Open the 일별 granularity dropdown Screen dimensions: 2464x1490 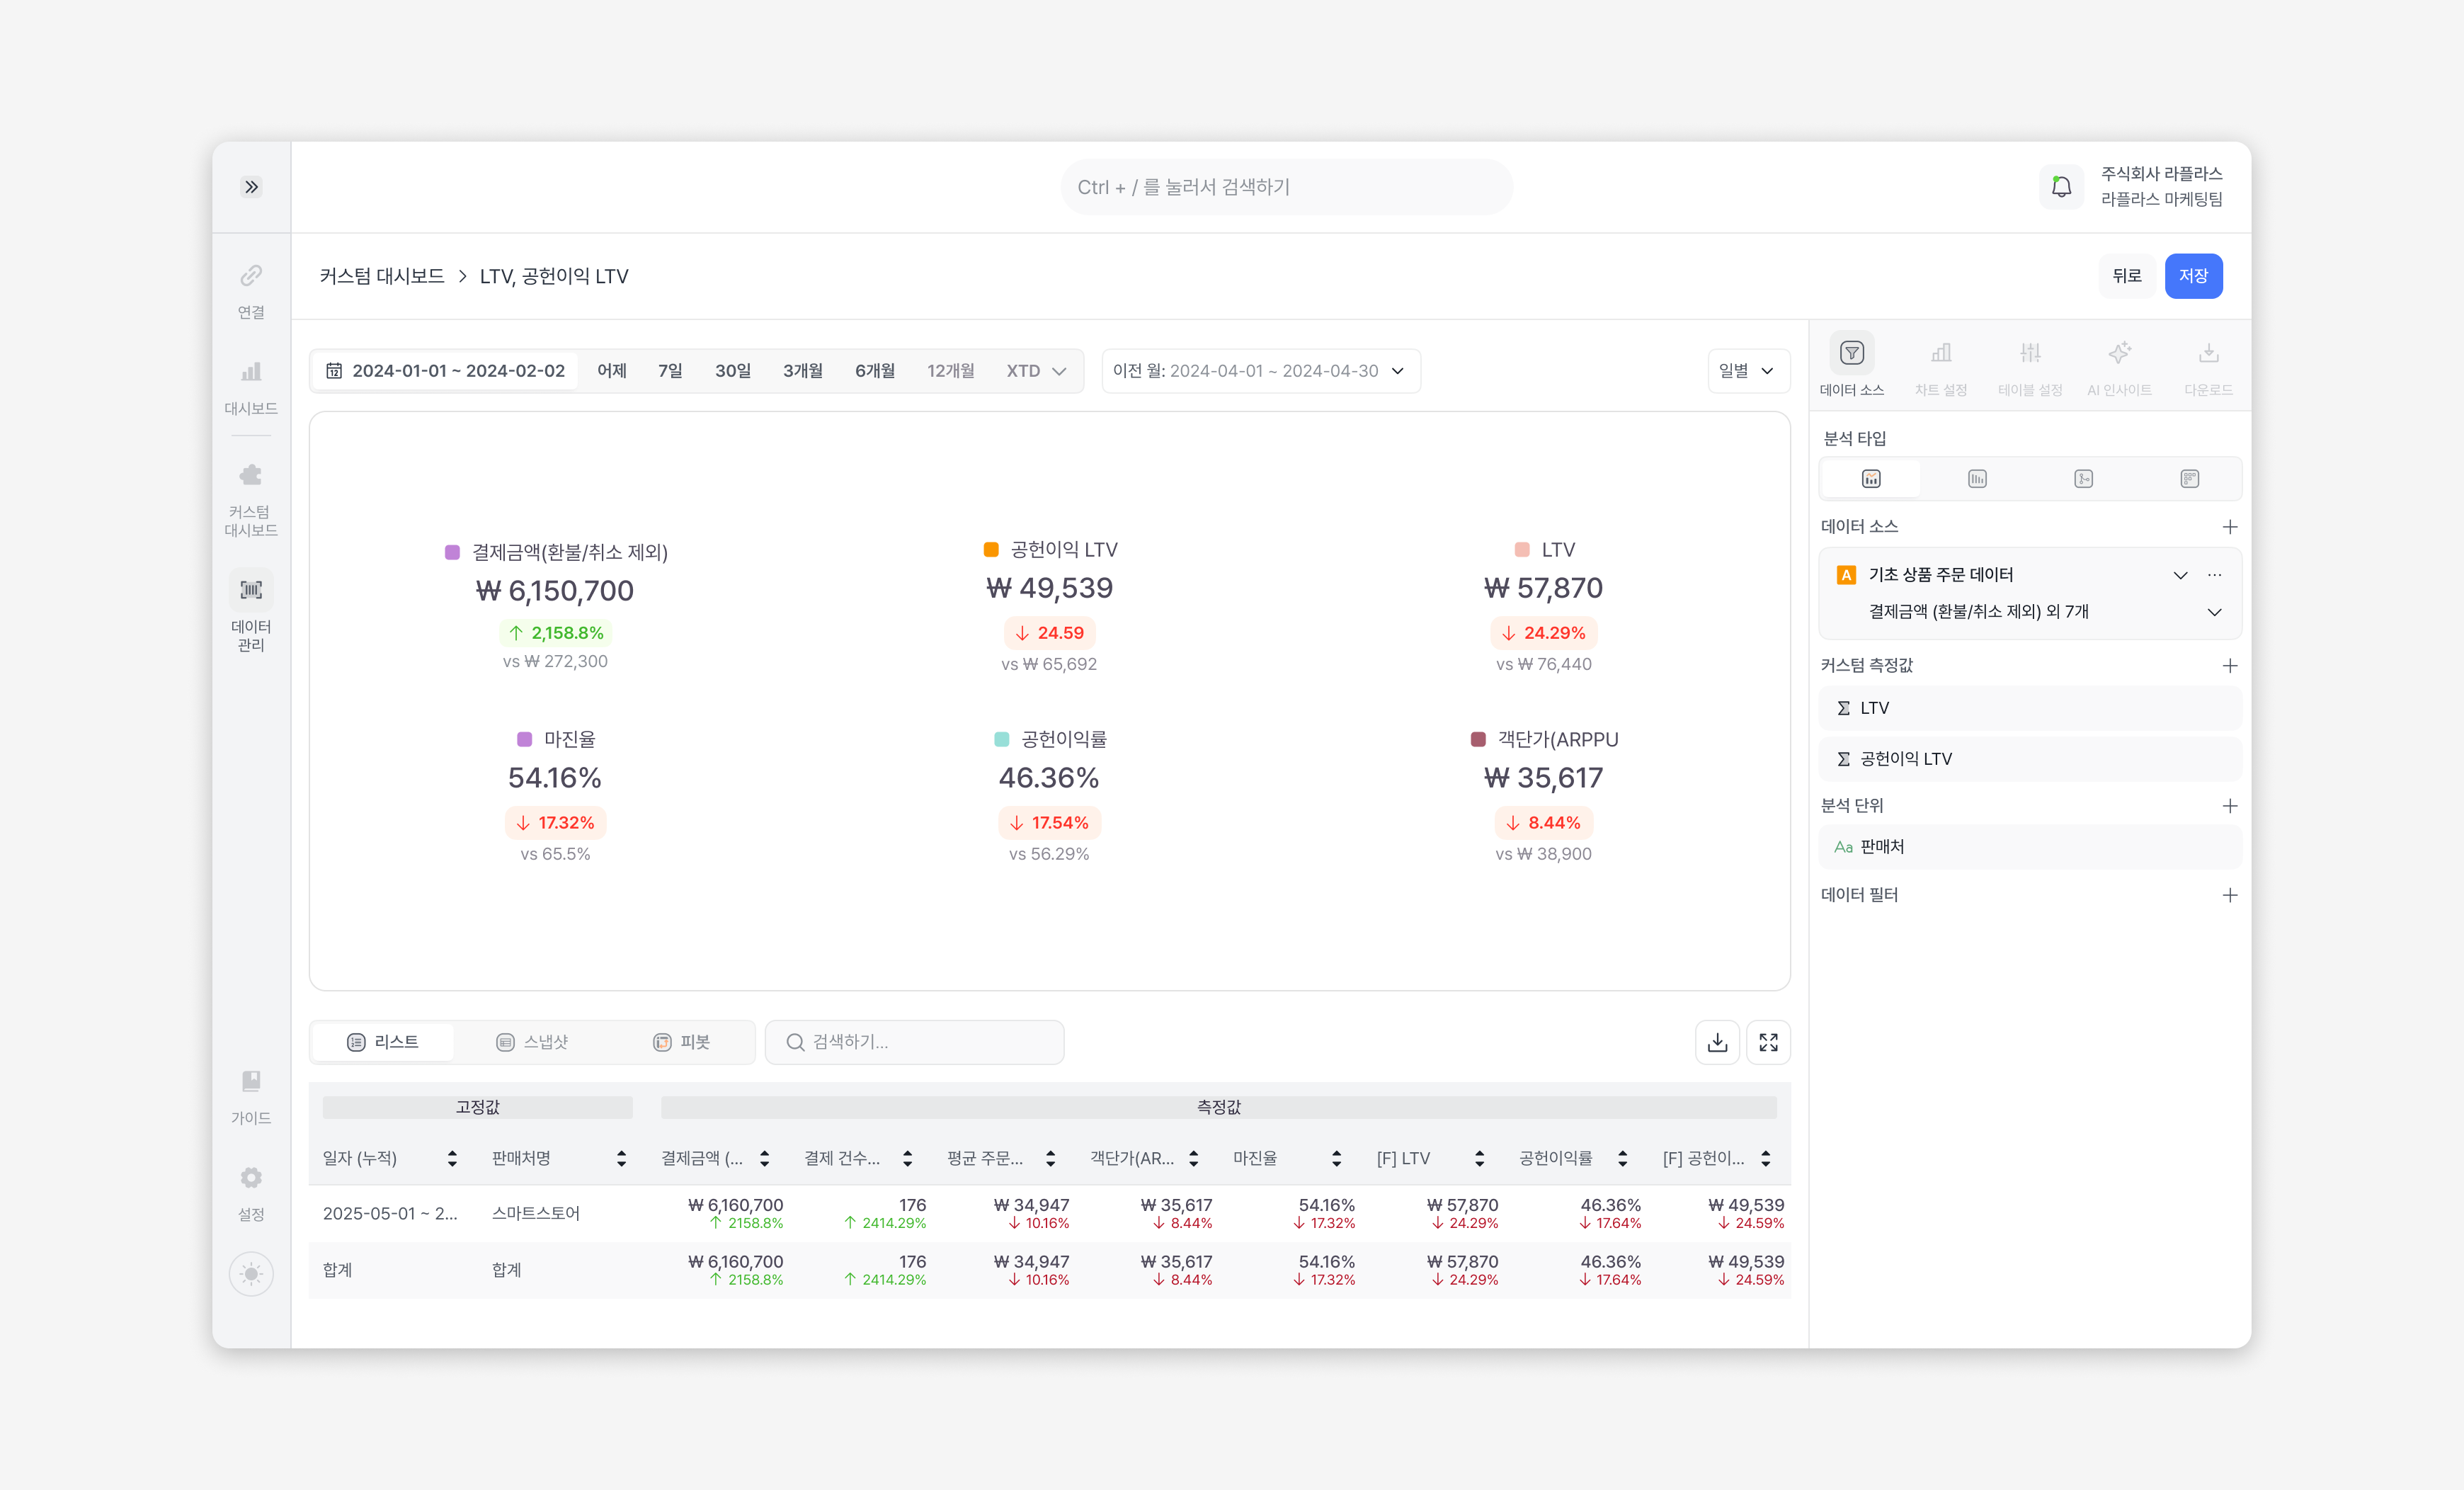[1747, 371]
